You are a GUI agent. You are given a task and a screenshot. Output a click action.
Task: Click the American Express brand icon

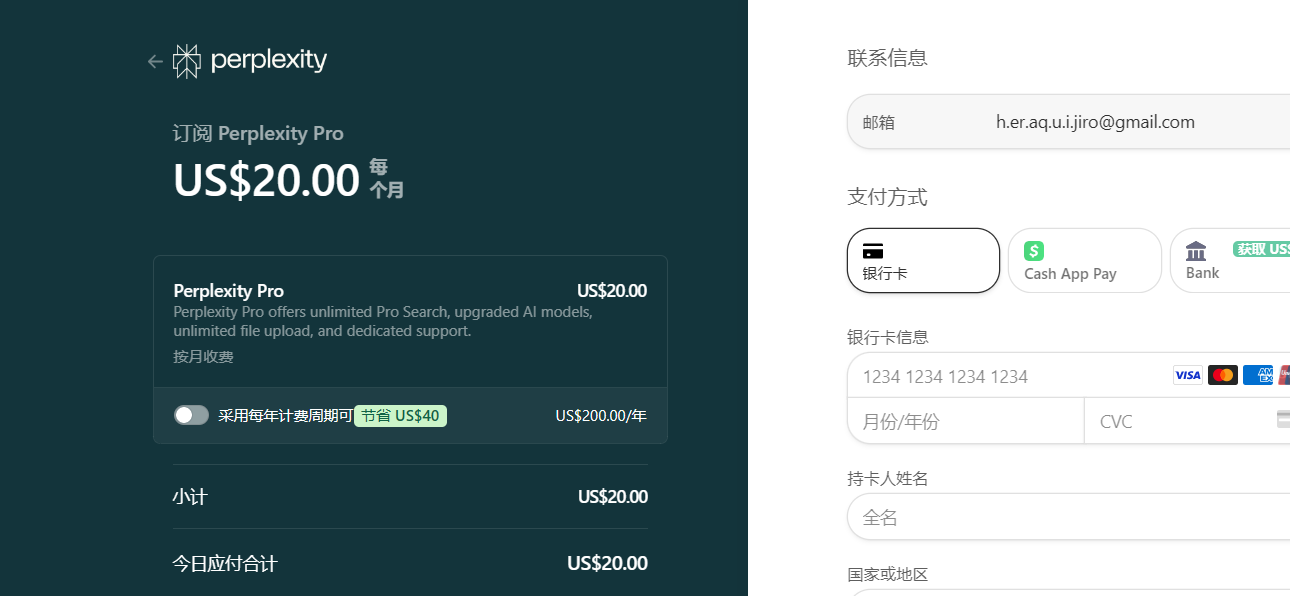click(x=1258, y=375)
